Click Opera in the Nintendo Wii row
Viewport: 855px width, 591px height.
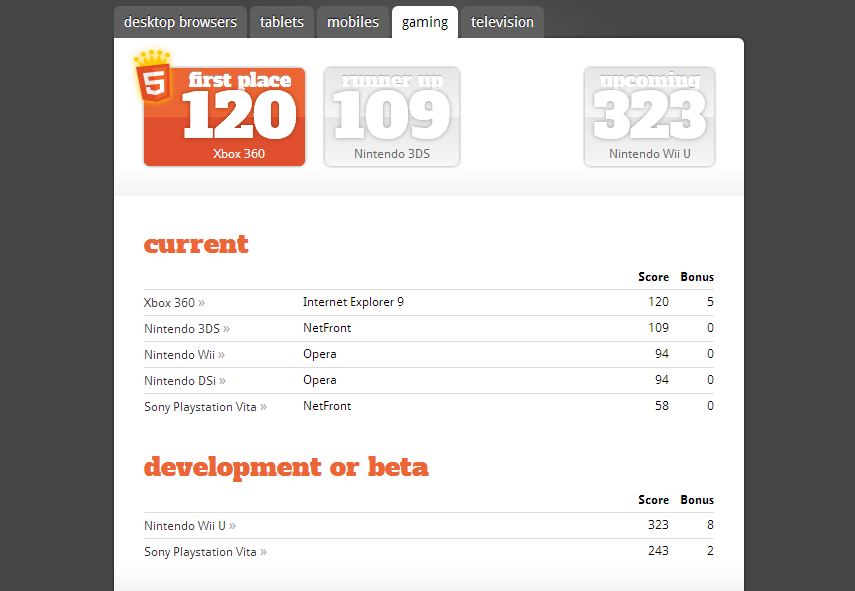tap(320, 354)
